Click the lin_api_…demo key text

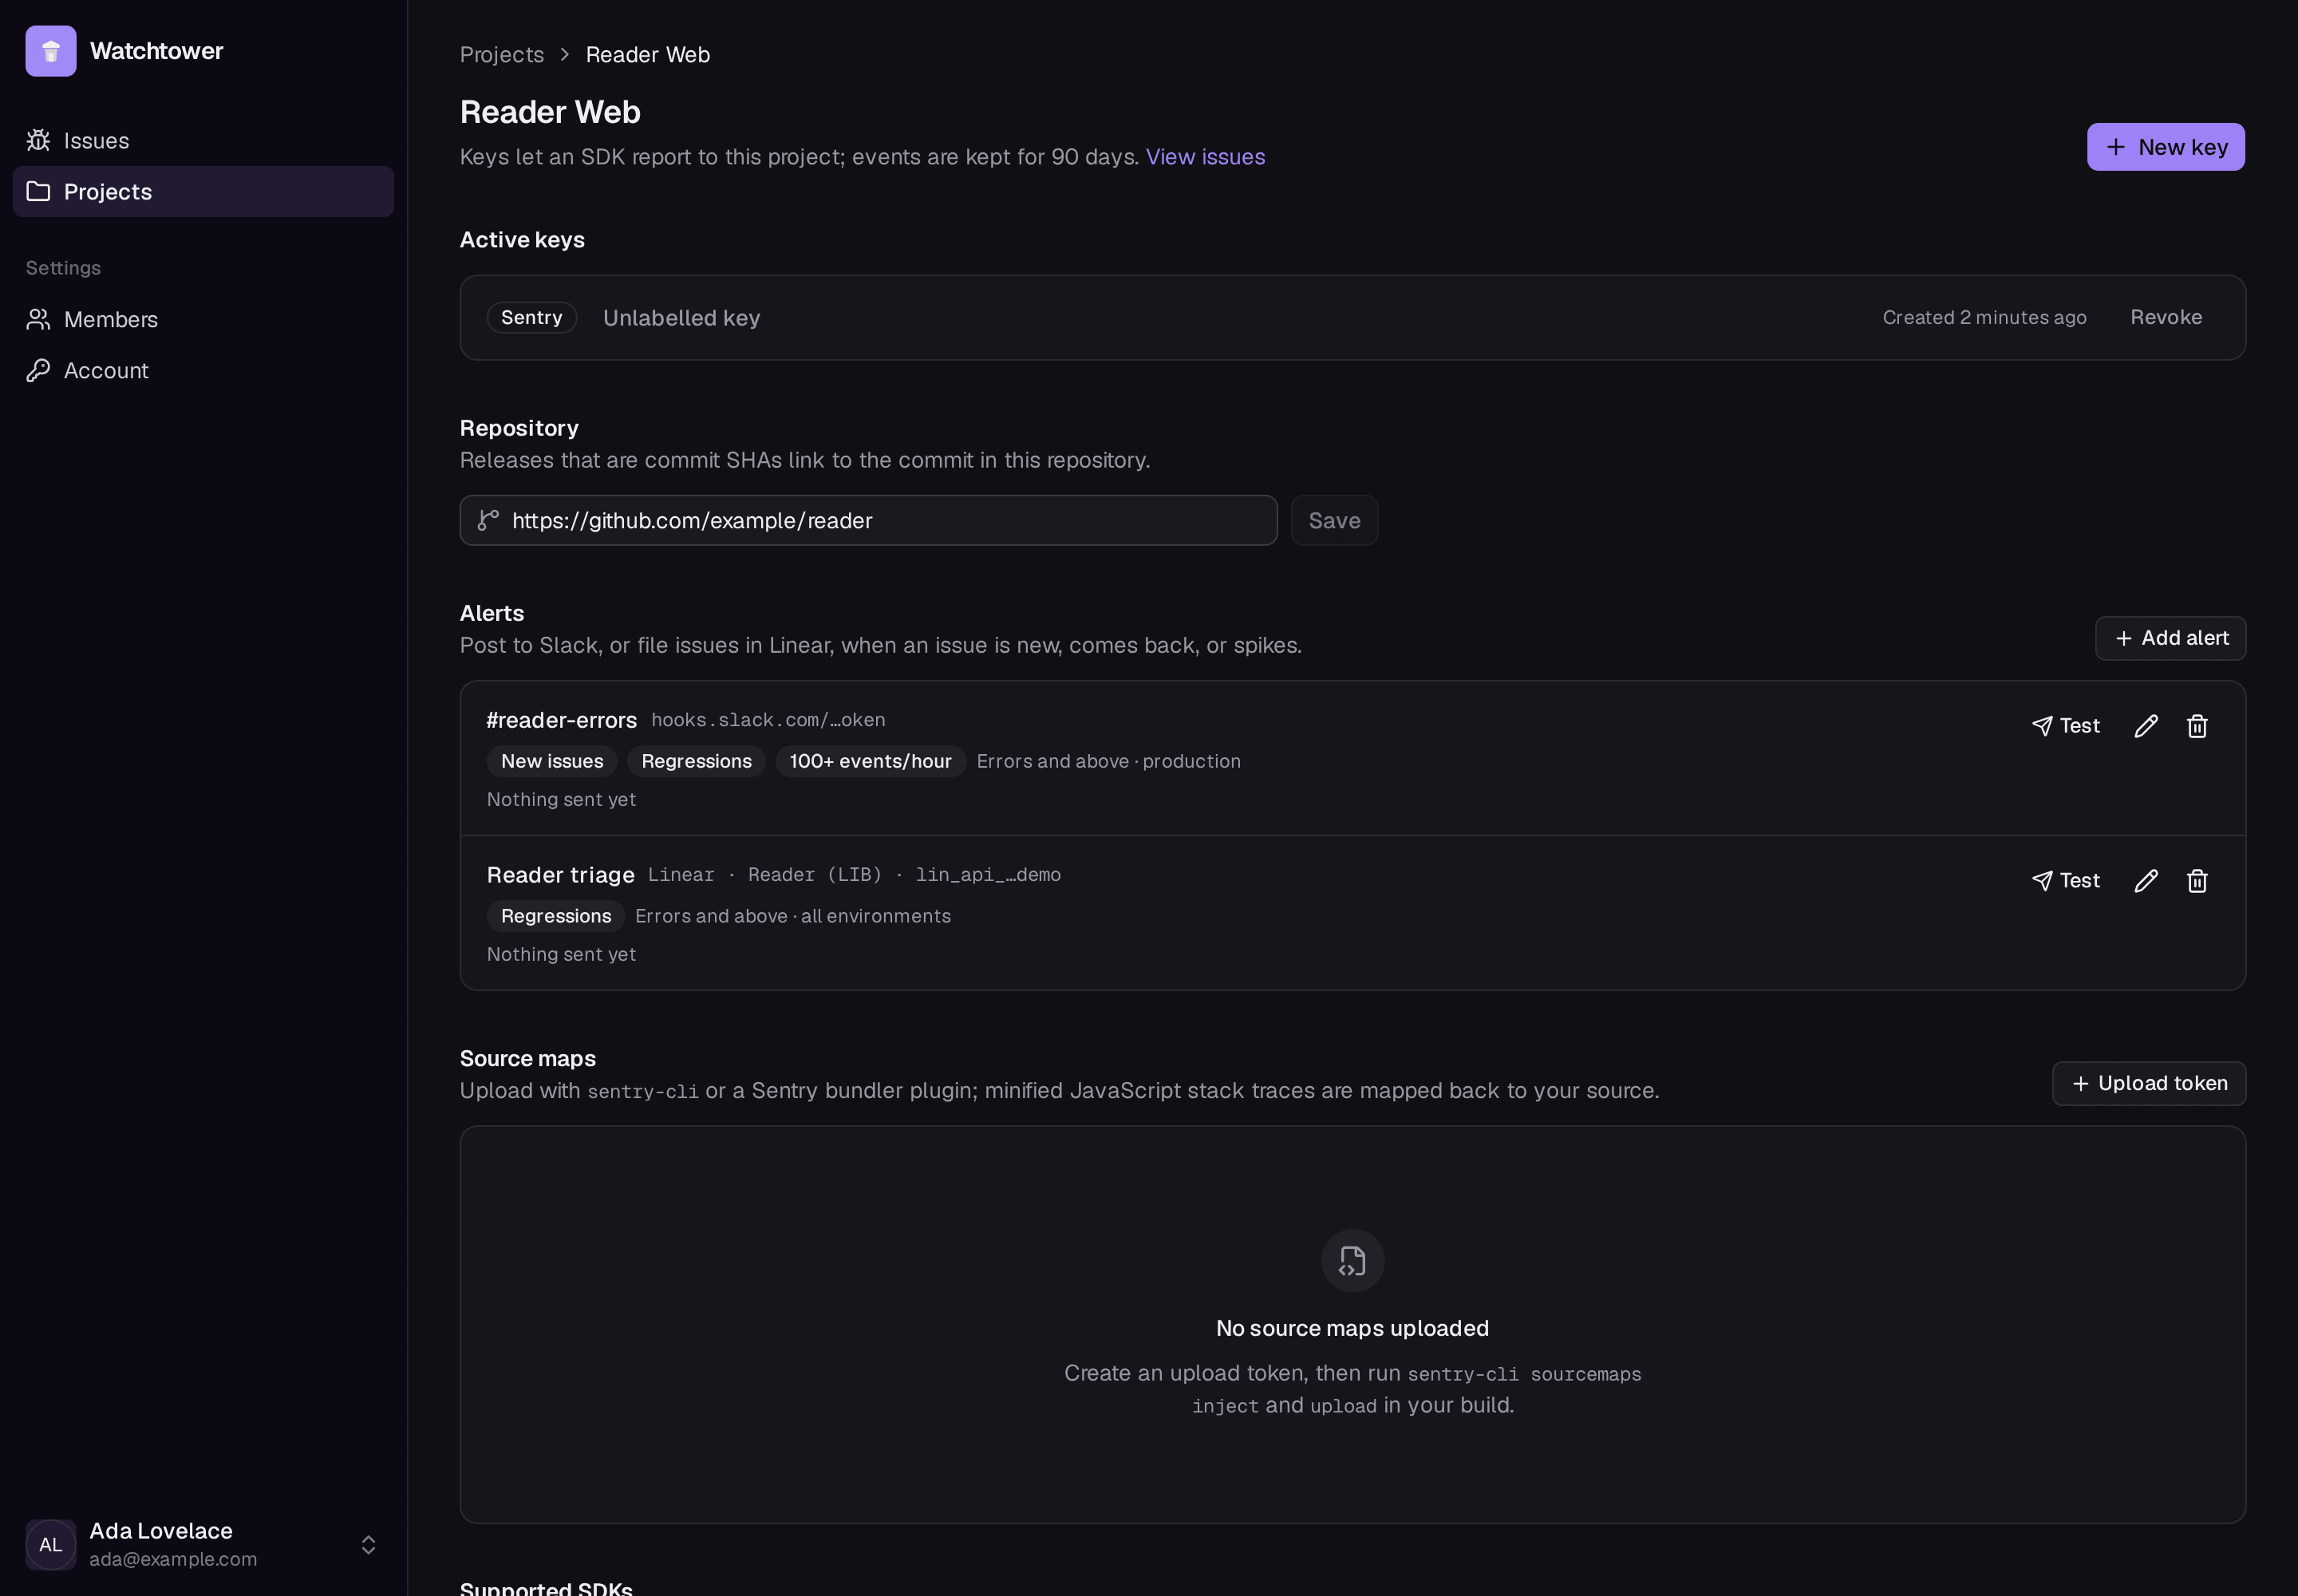click(988, 876)
